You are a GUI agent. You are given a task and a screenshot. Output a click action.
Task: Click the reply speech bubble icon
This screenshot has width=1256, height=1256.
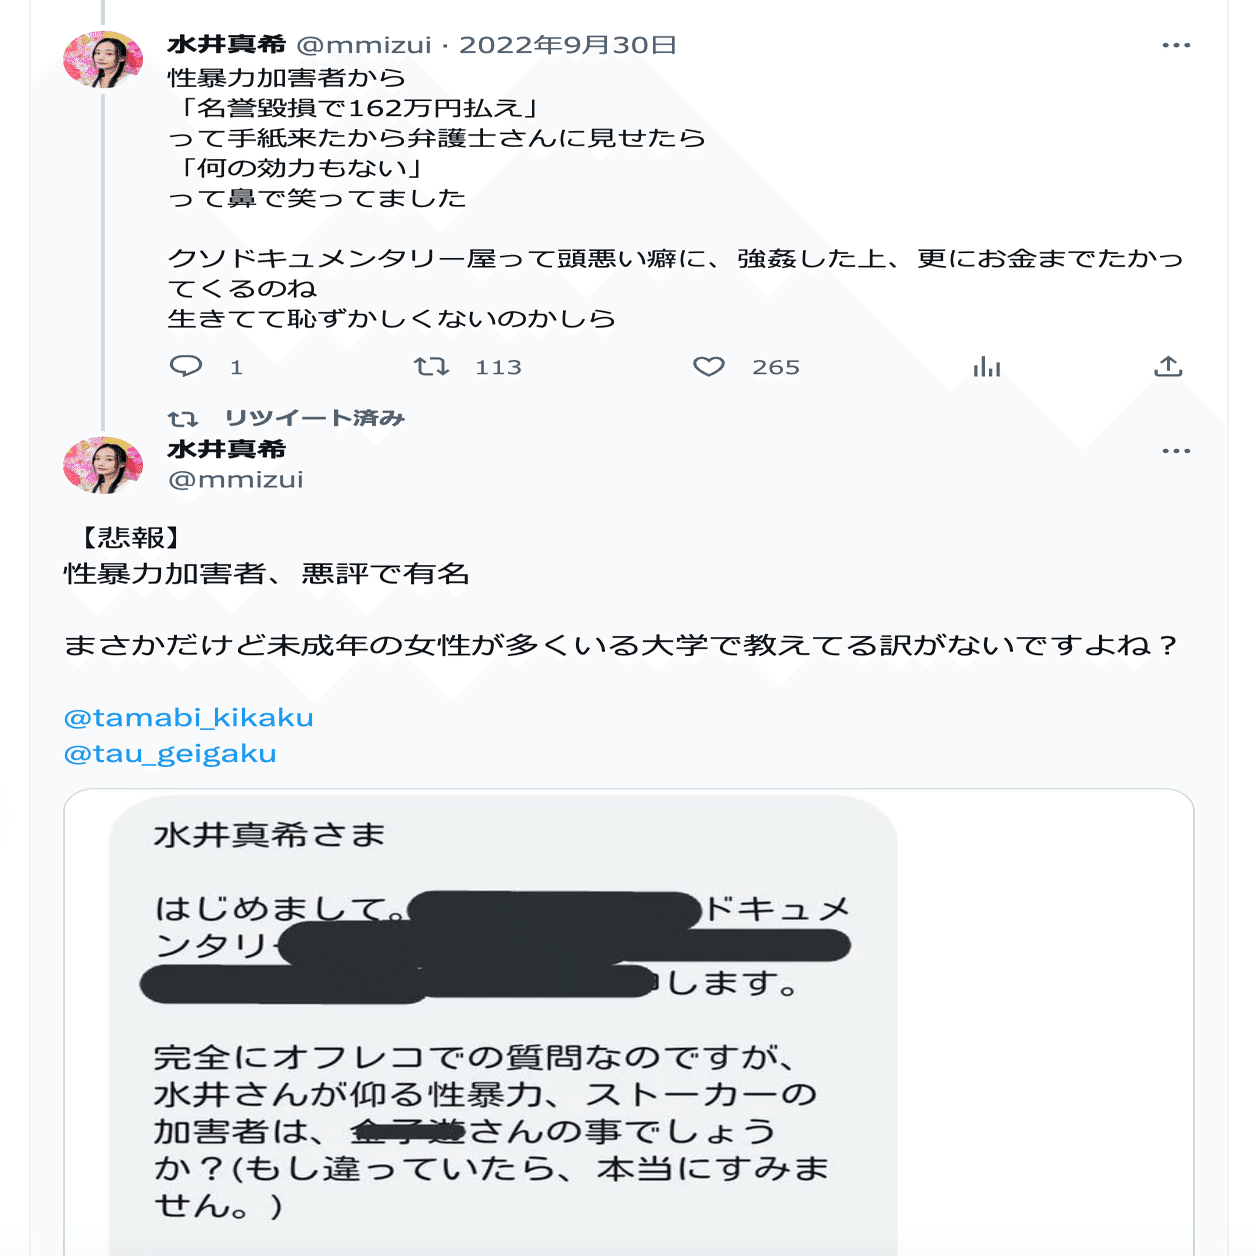point(186,366)
